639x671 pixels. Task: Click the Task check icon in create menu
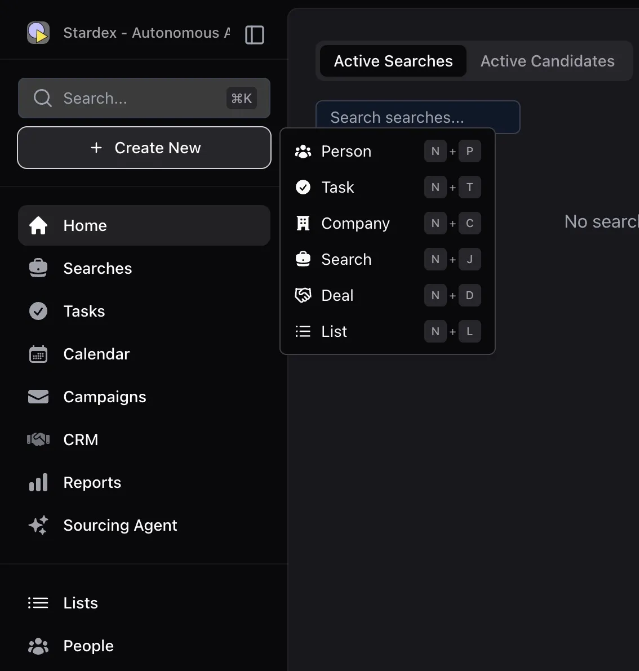303,187
